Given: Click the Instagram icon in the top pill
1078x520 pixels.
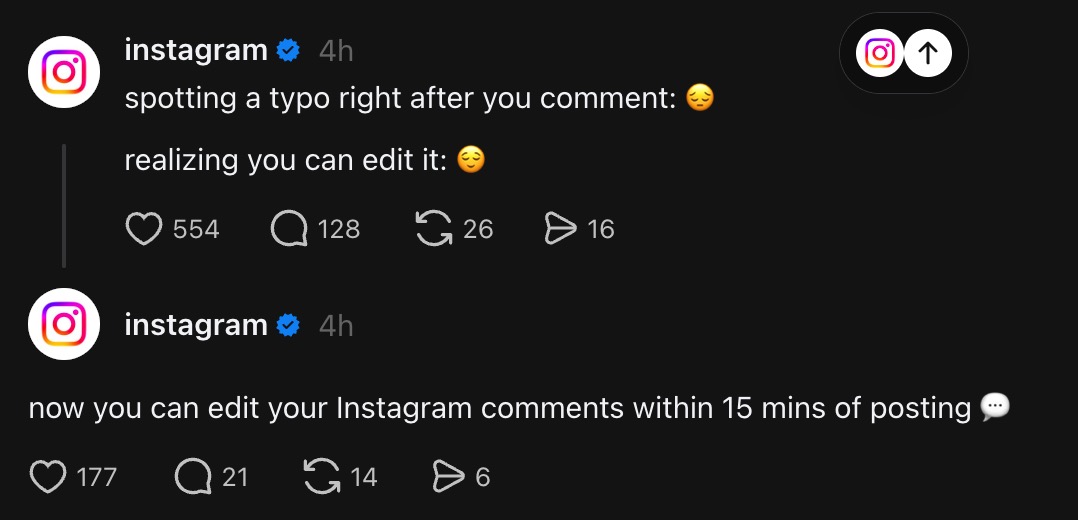Looking at the screenshot, I should pyautogui.click(x=880, y=54).
